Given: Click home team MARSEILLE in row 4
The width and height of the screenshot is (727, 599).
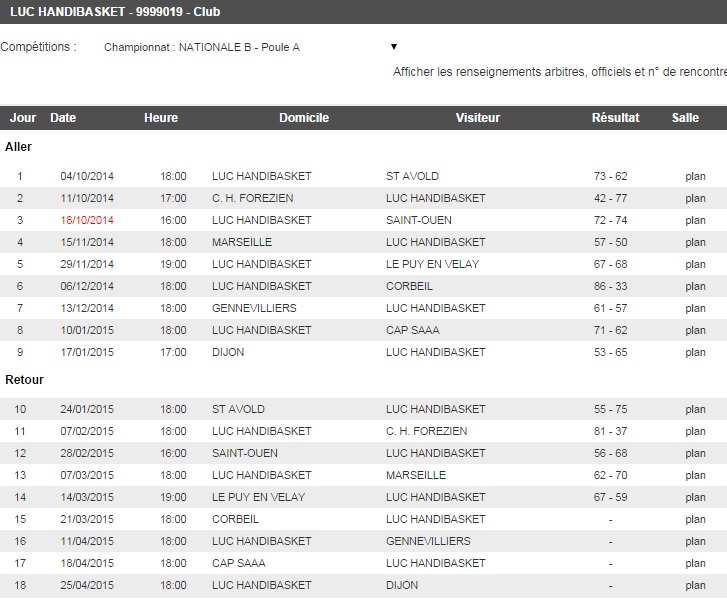Looking at the screenshot, I should tap(242, 242).
